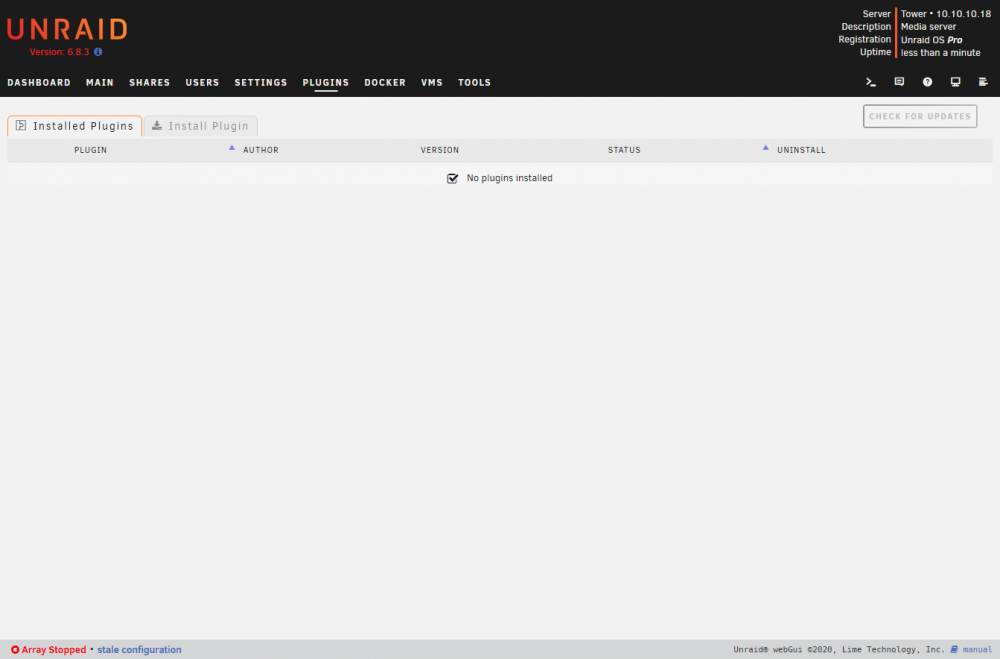
Task: Switch to the Install Plugin tab
Action: pos(201,126)
